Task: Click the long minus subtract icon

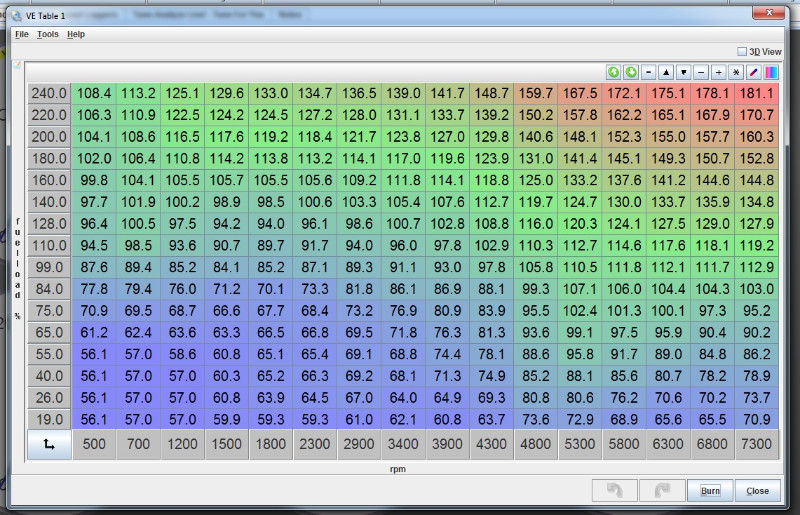Action: tap(701, 72)
